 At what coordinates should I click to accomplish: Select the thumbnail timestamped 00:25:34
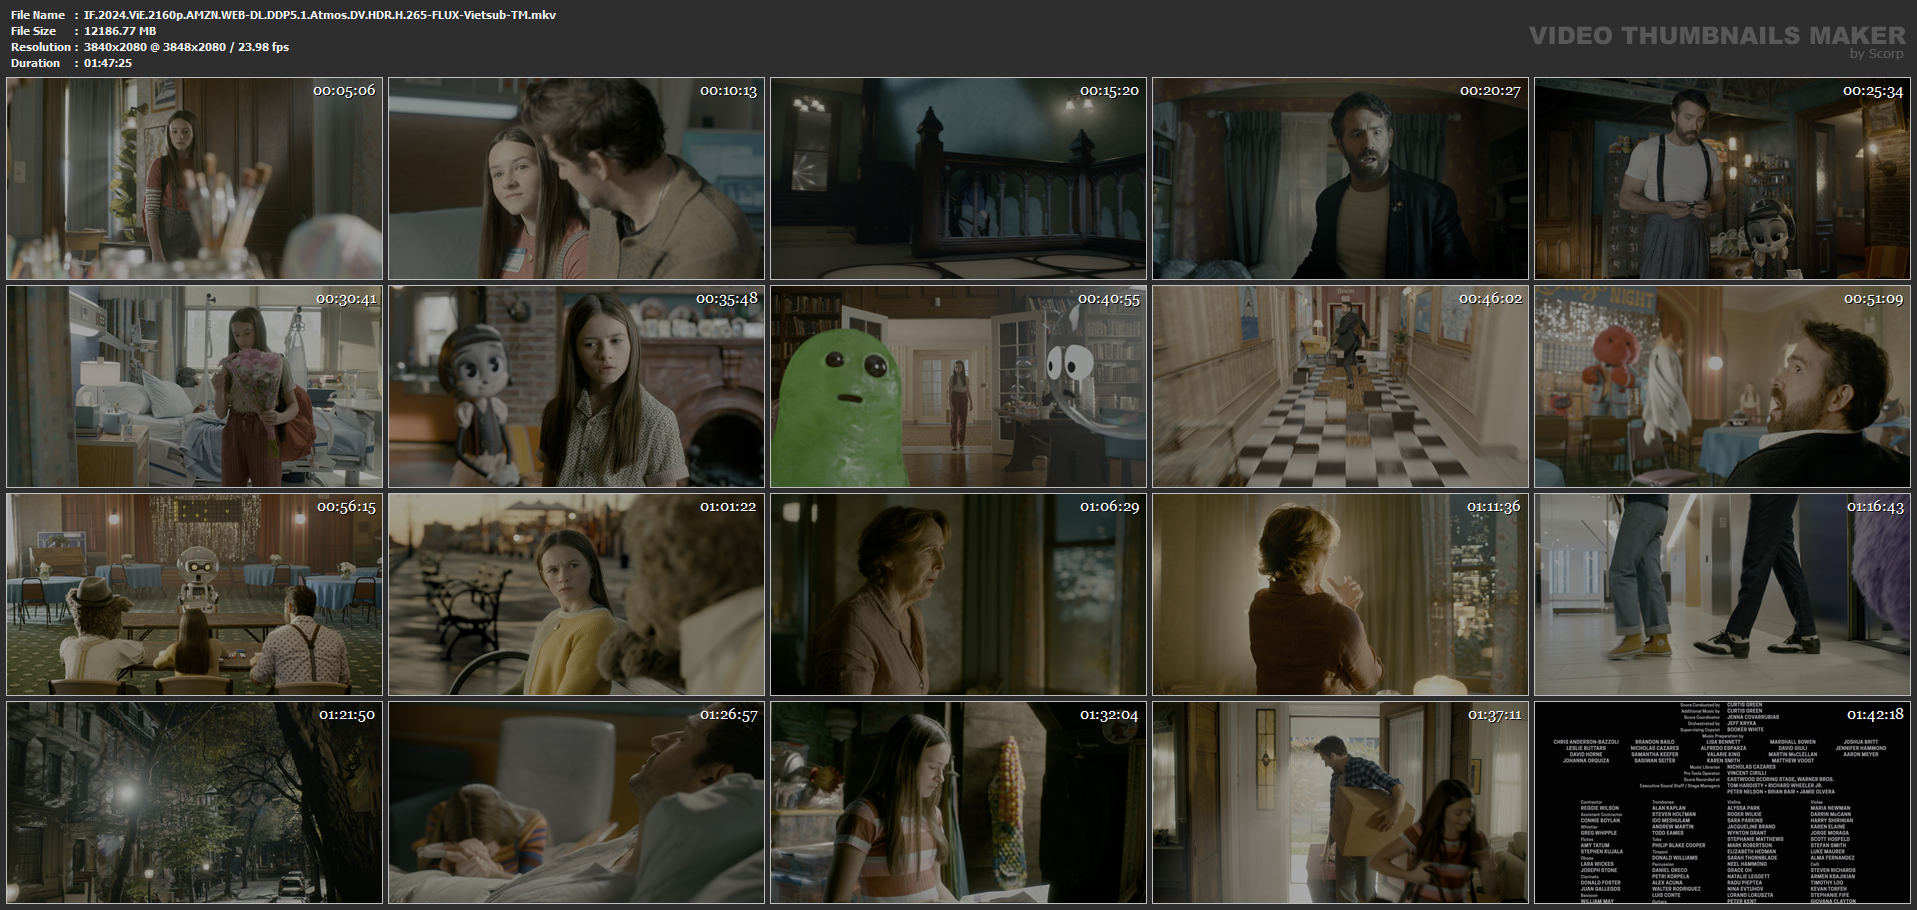1722,179
